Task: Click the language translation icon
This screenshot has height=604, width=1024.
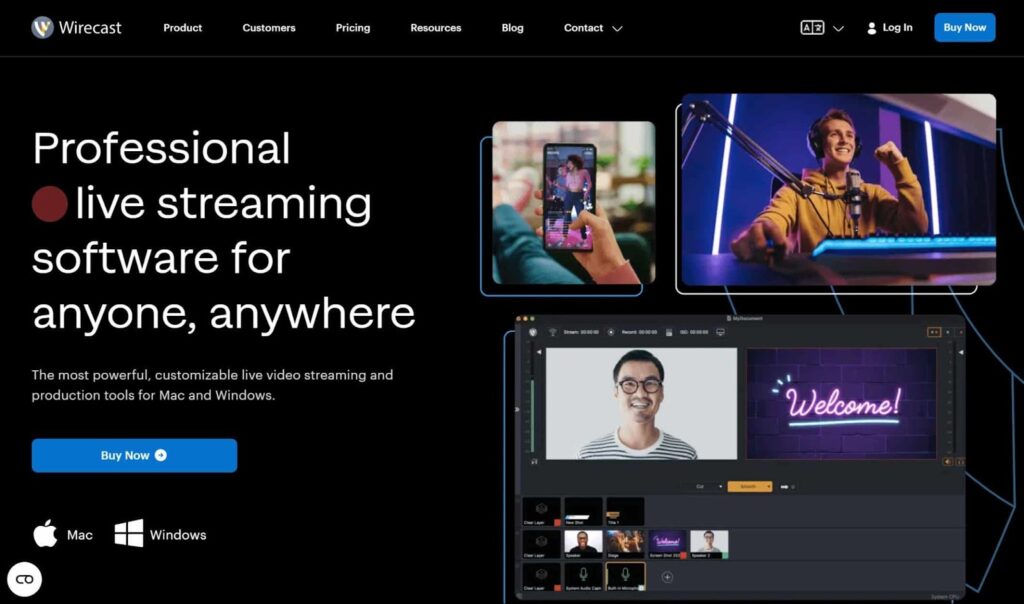Action: pyautogui.click(x=812, y=27)
